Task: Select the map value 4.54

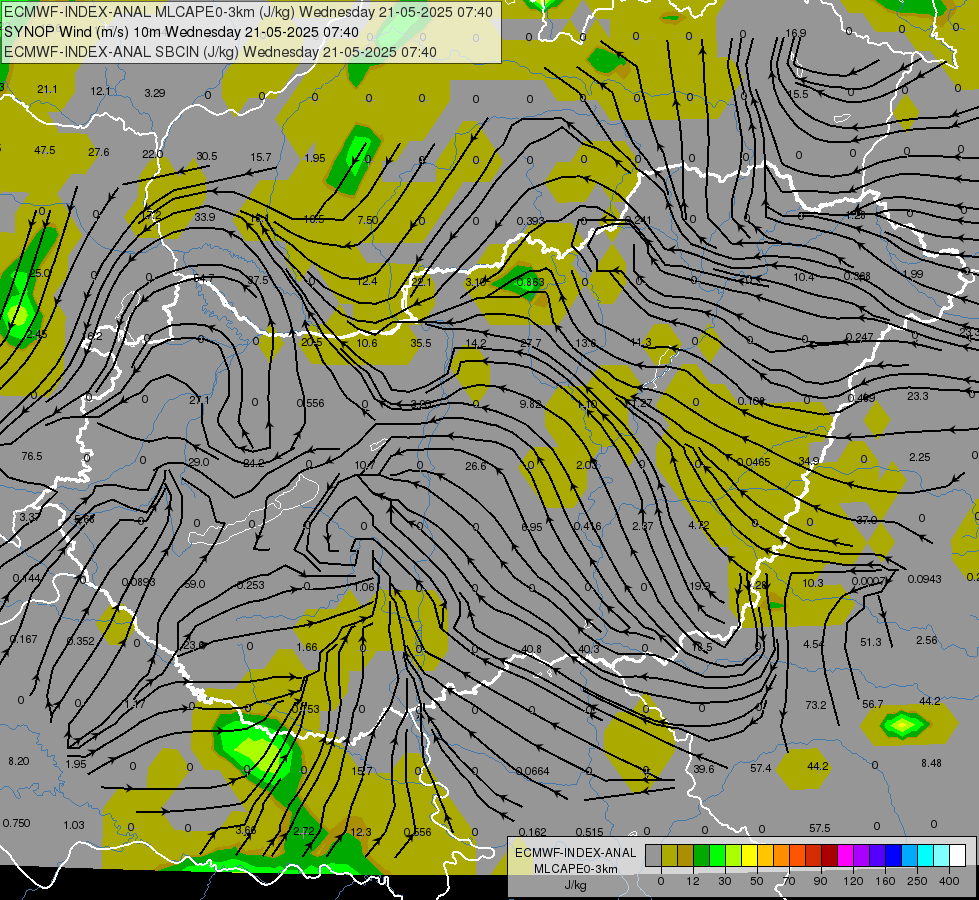Action: pos(814,644)
